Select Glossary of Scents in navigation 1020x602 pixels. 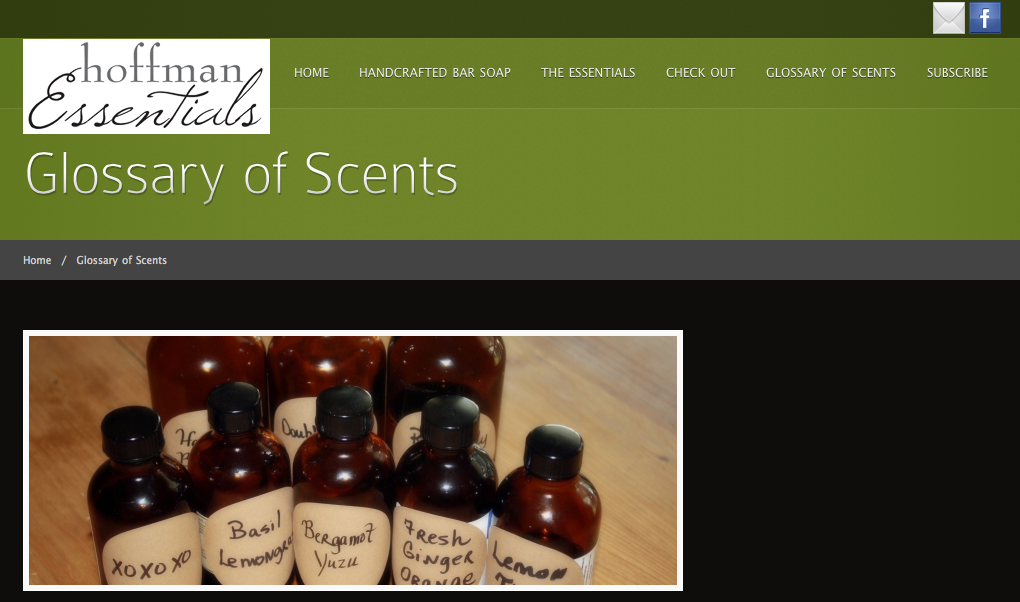tap(831, 72)
